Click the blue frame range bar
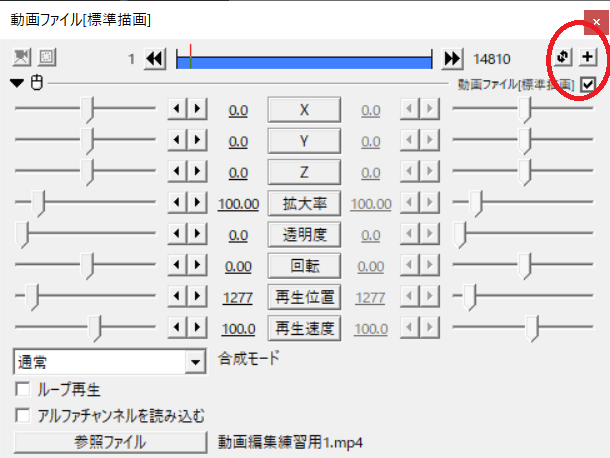The height and width of the screenshot is (458, 610). tap(304, 62)
